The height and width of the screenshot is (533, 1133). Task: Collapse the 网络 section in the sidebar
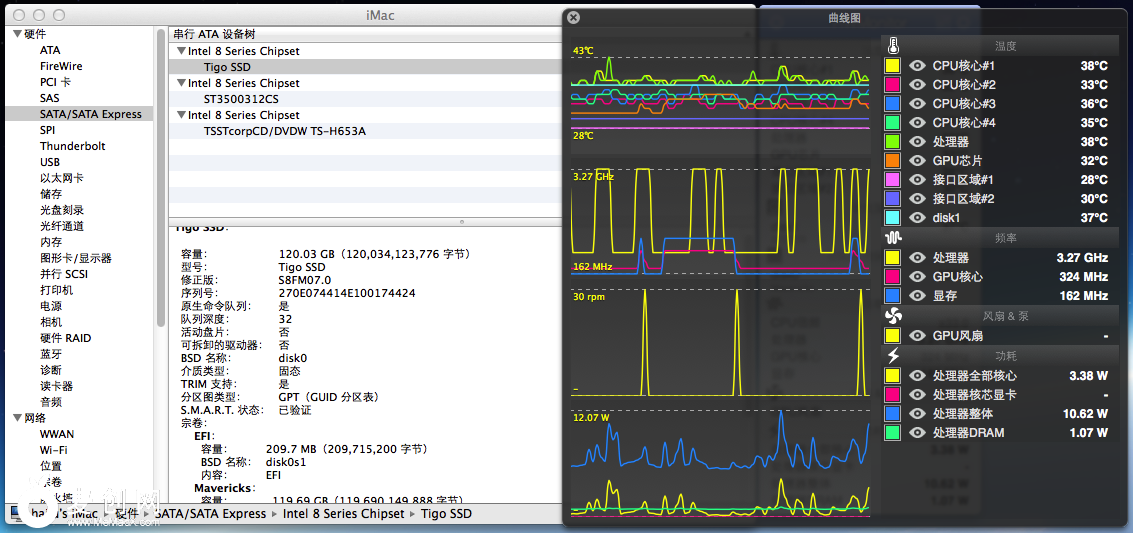17,418
